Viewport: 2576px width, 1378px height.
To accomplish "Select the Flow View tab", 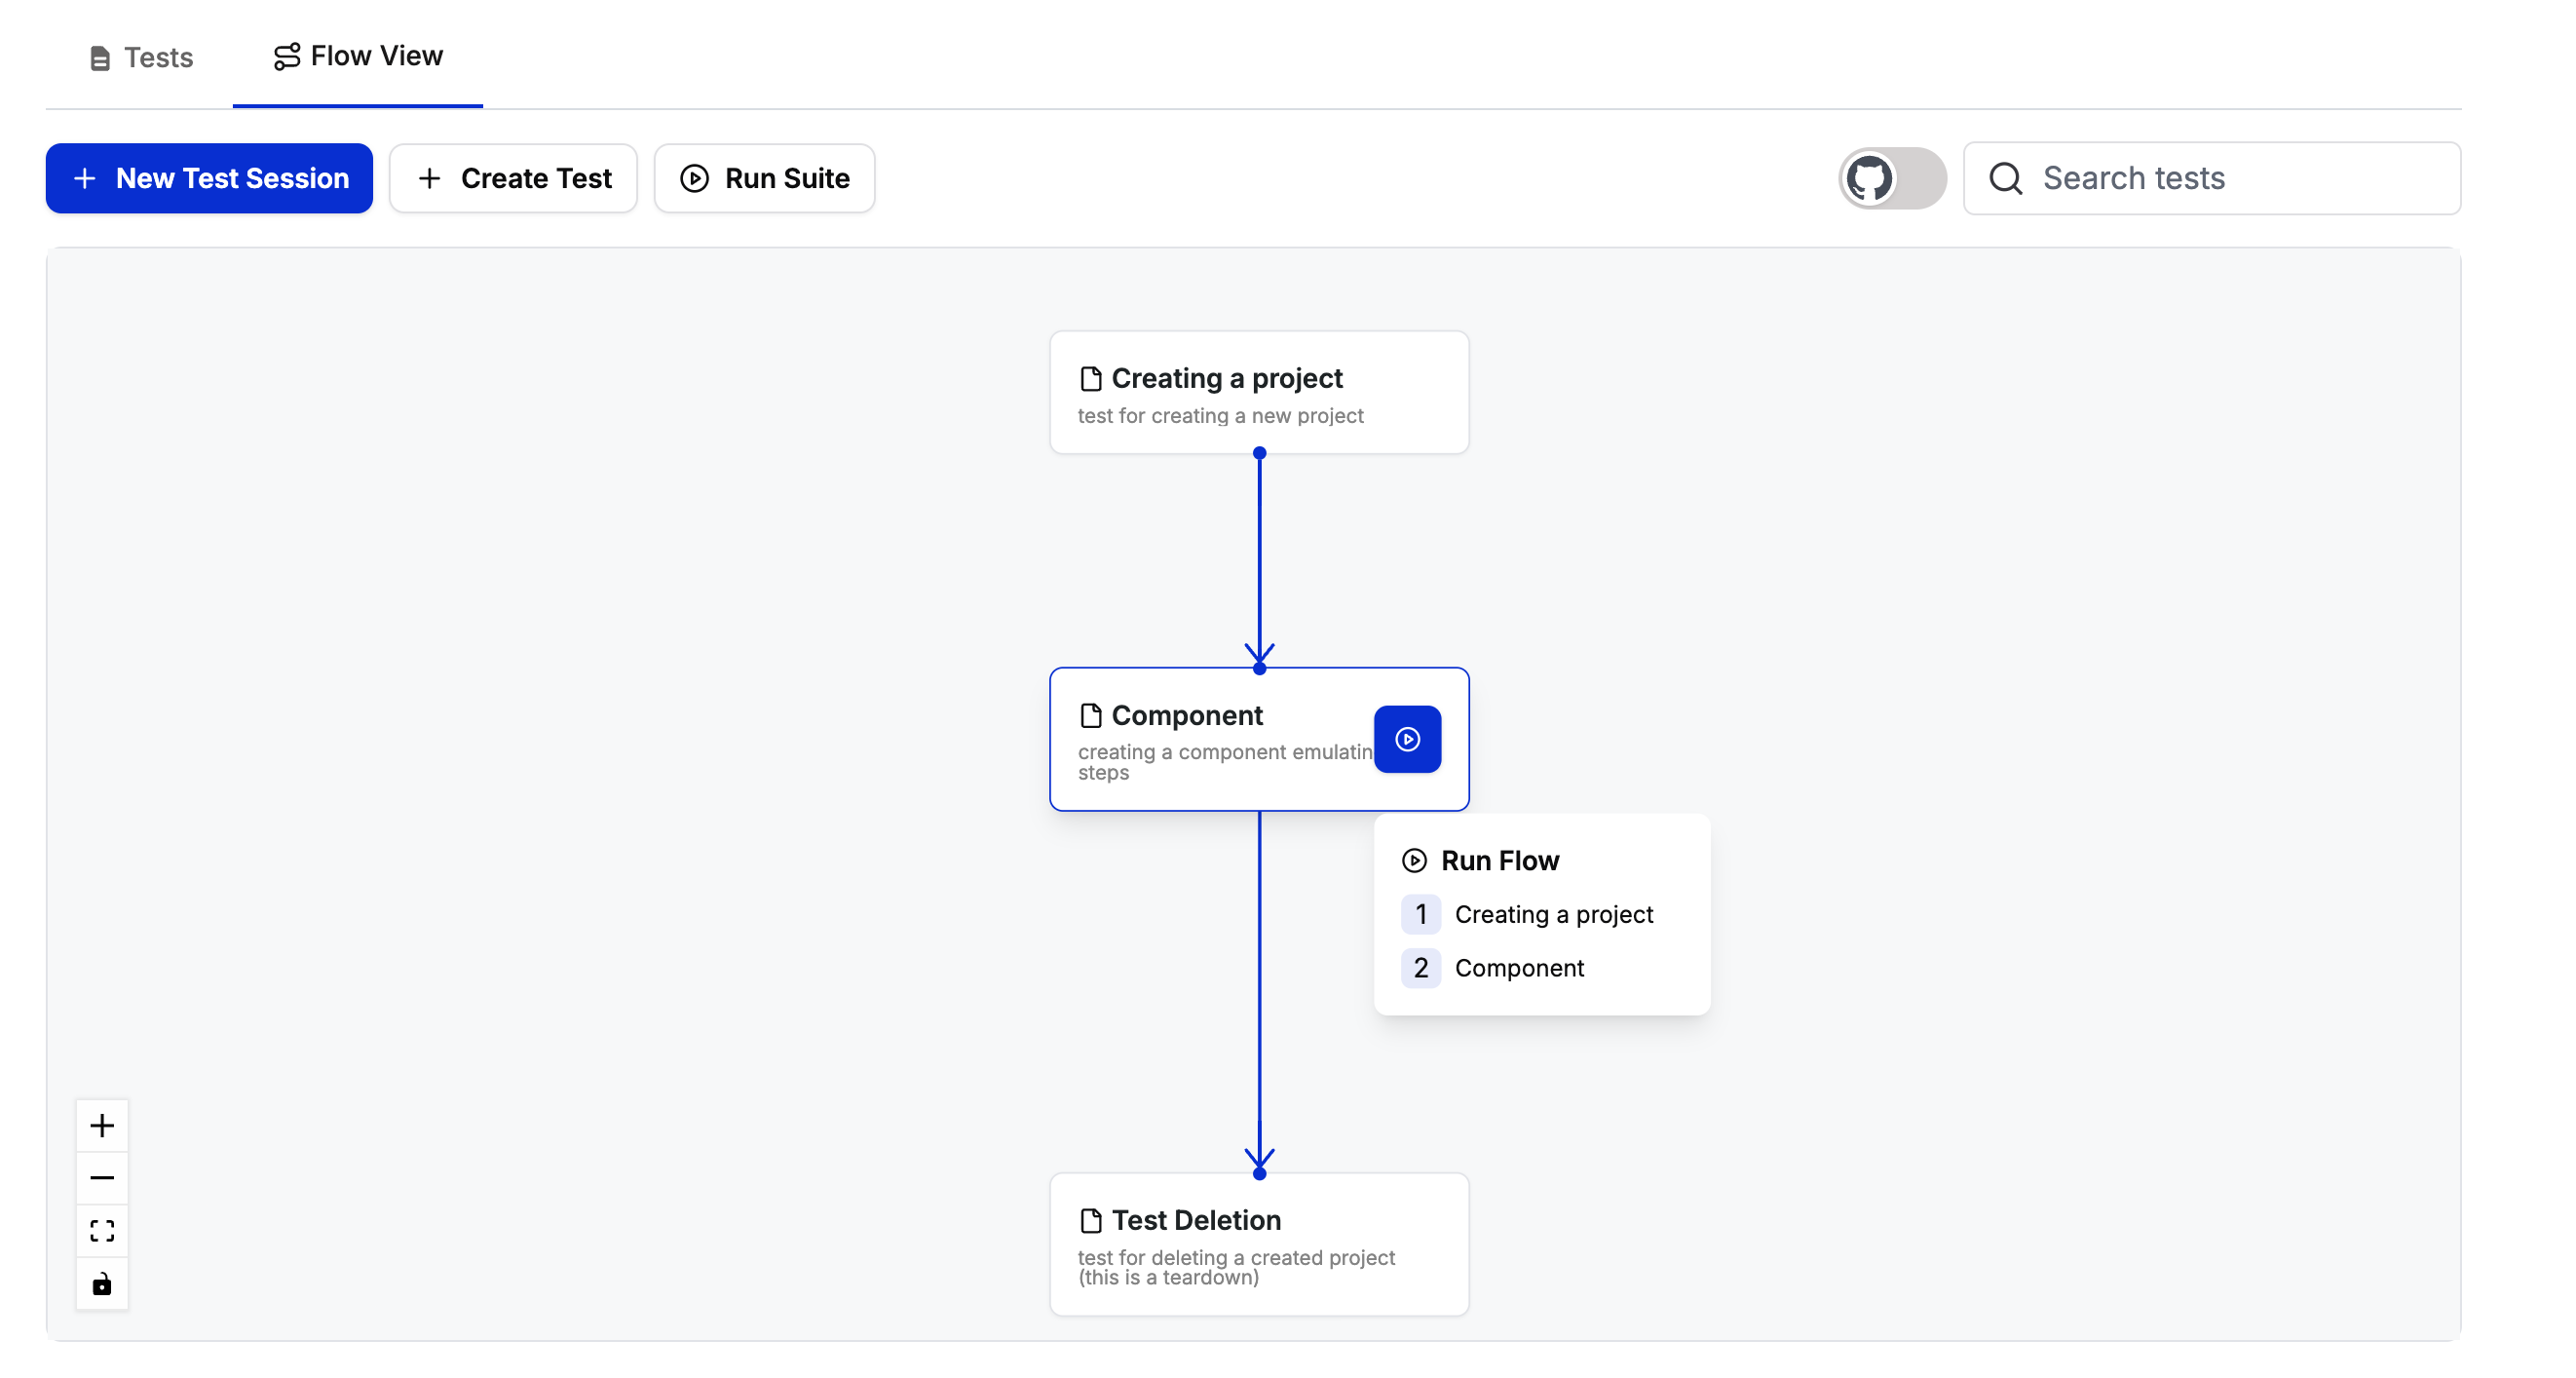I will (358, 56).
